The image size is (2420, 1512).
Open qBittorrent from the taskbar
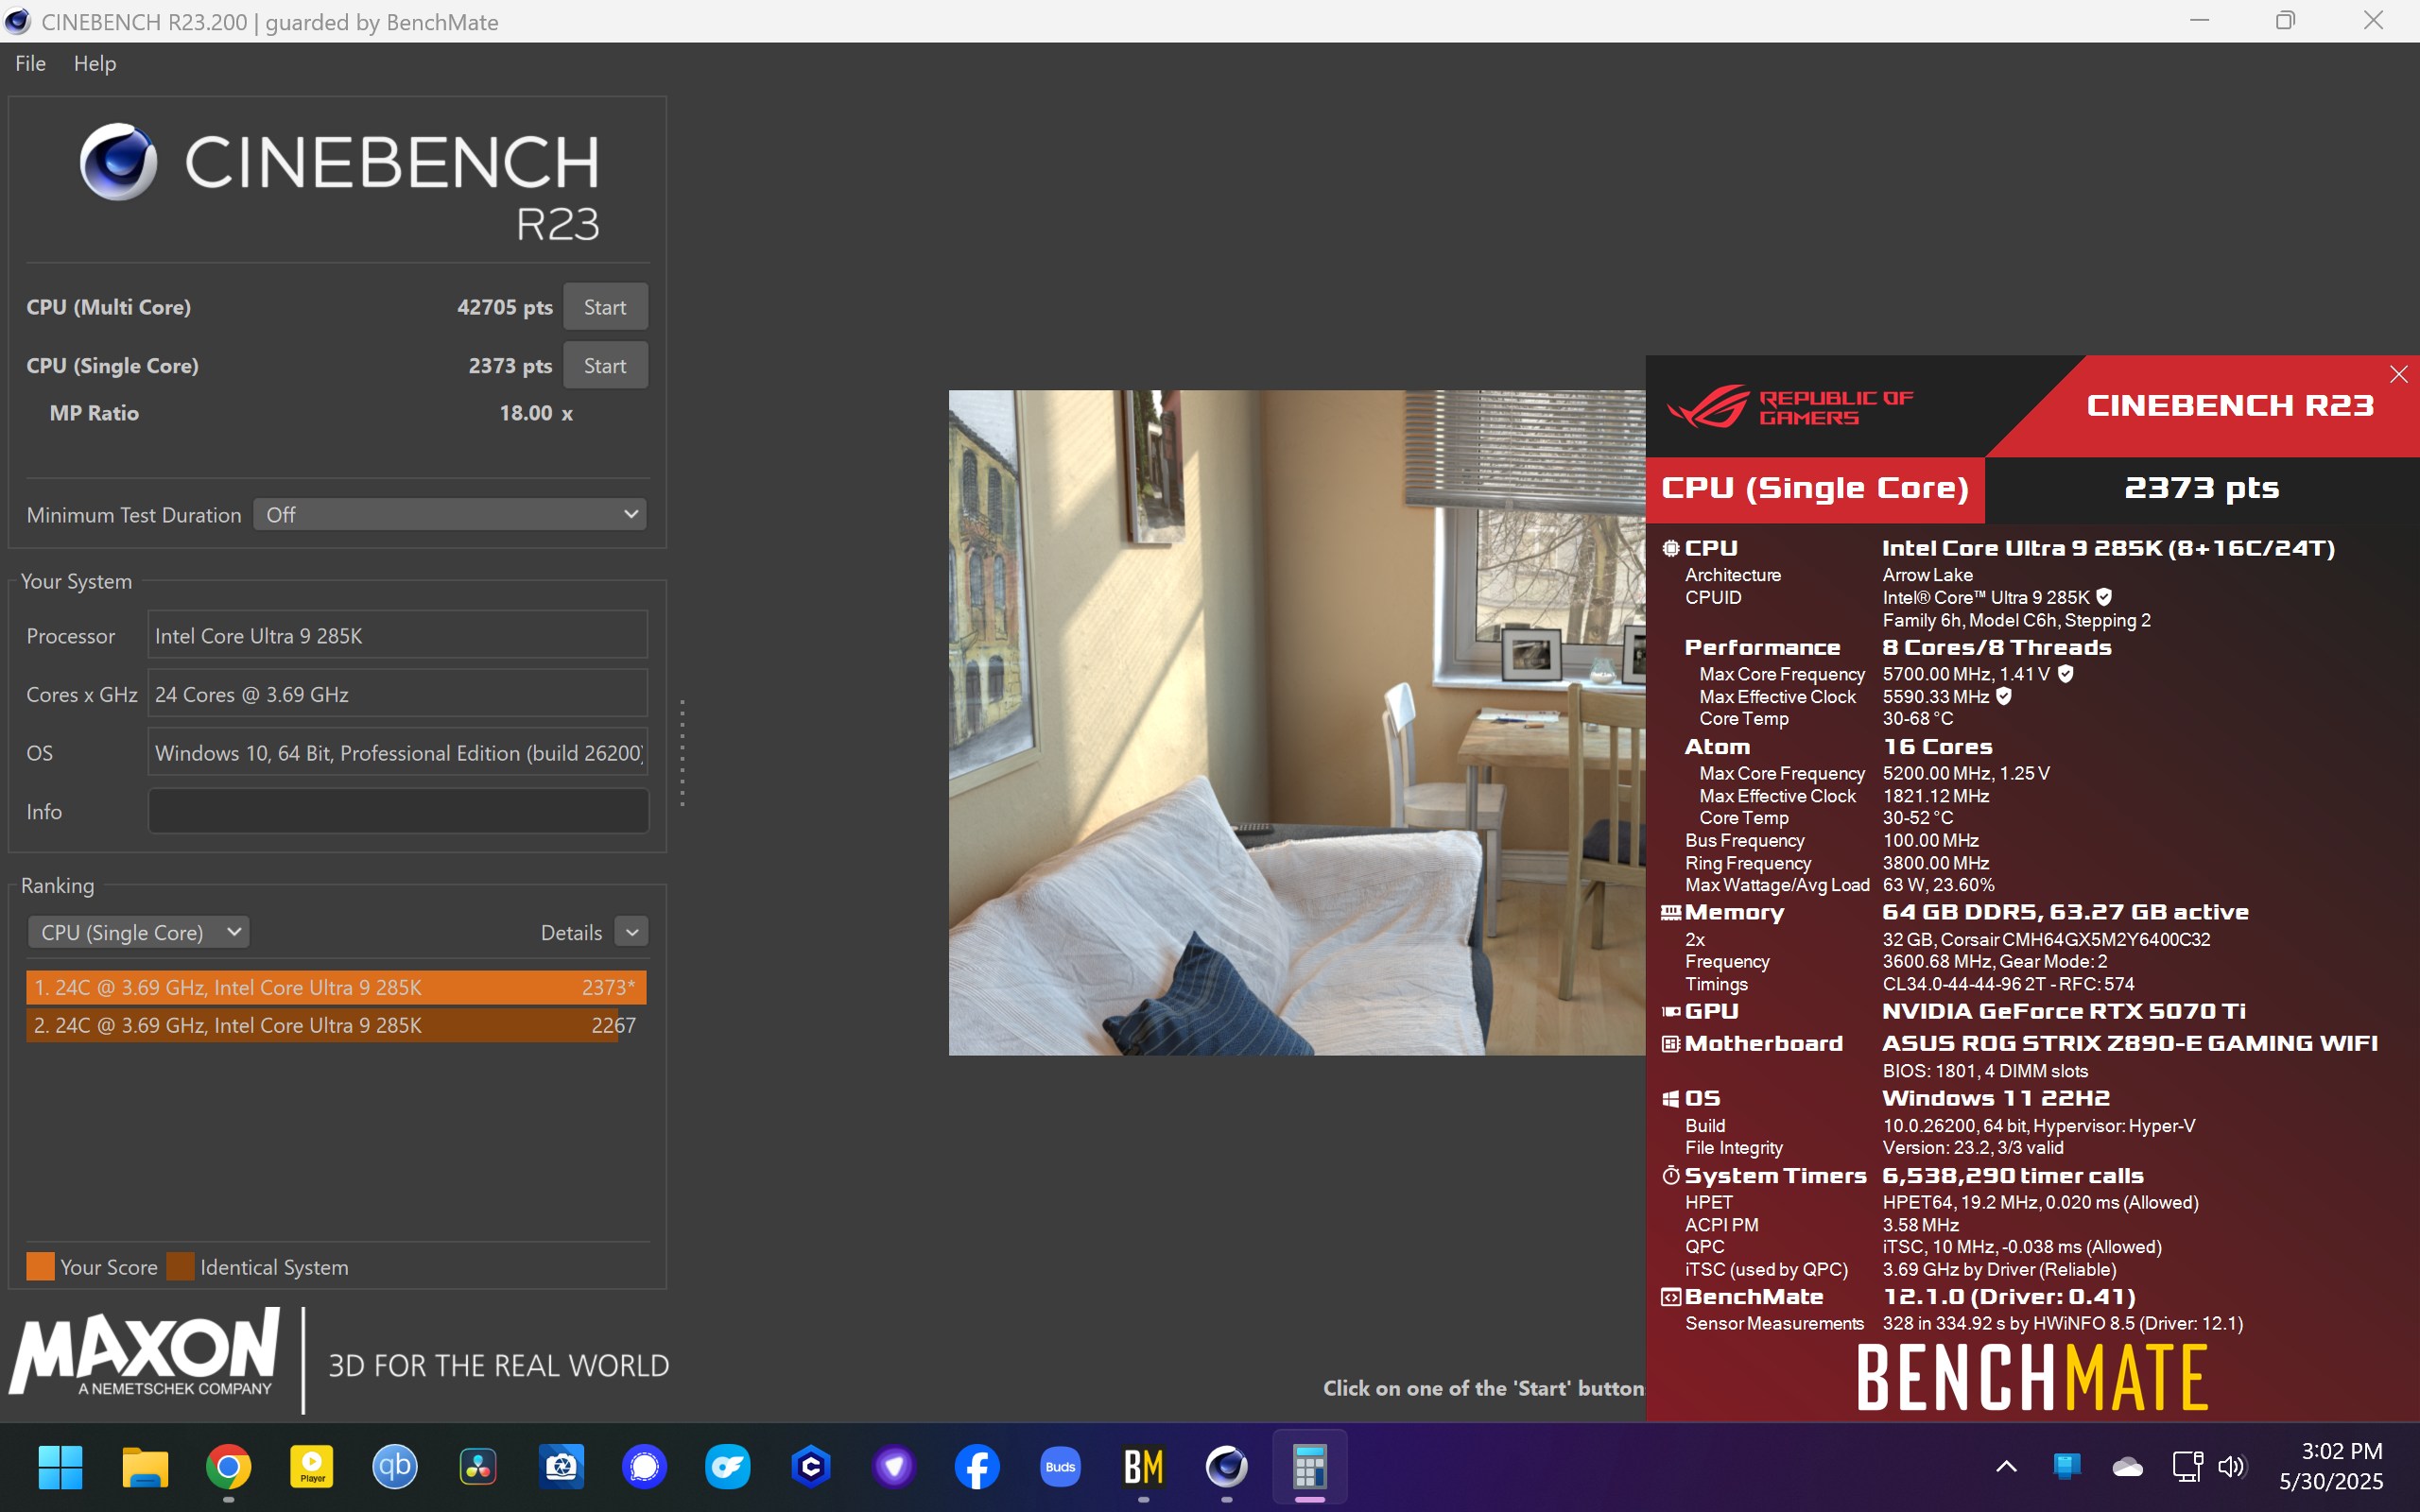(x=395, y=1467)
